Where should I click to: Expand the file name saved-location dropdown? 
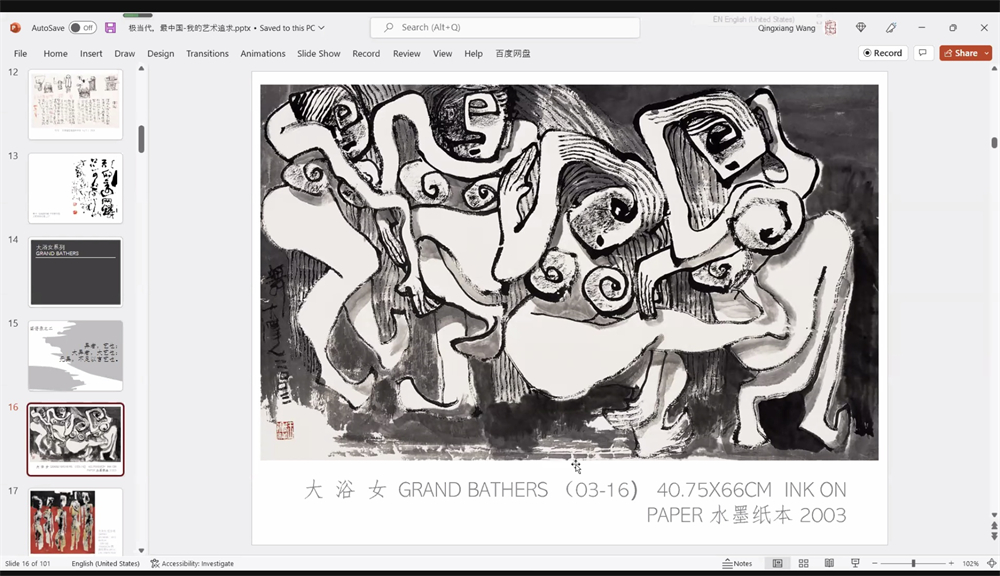click(321, 28)
